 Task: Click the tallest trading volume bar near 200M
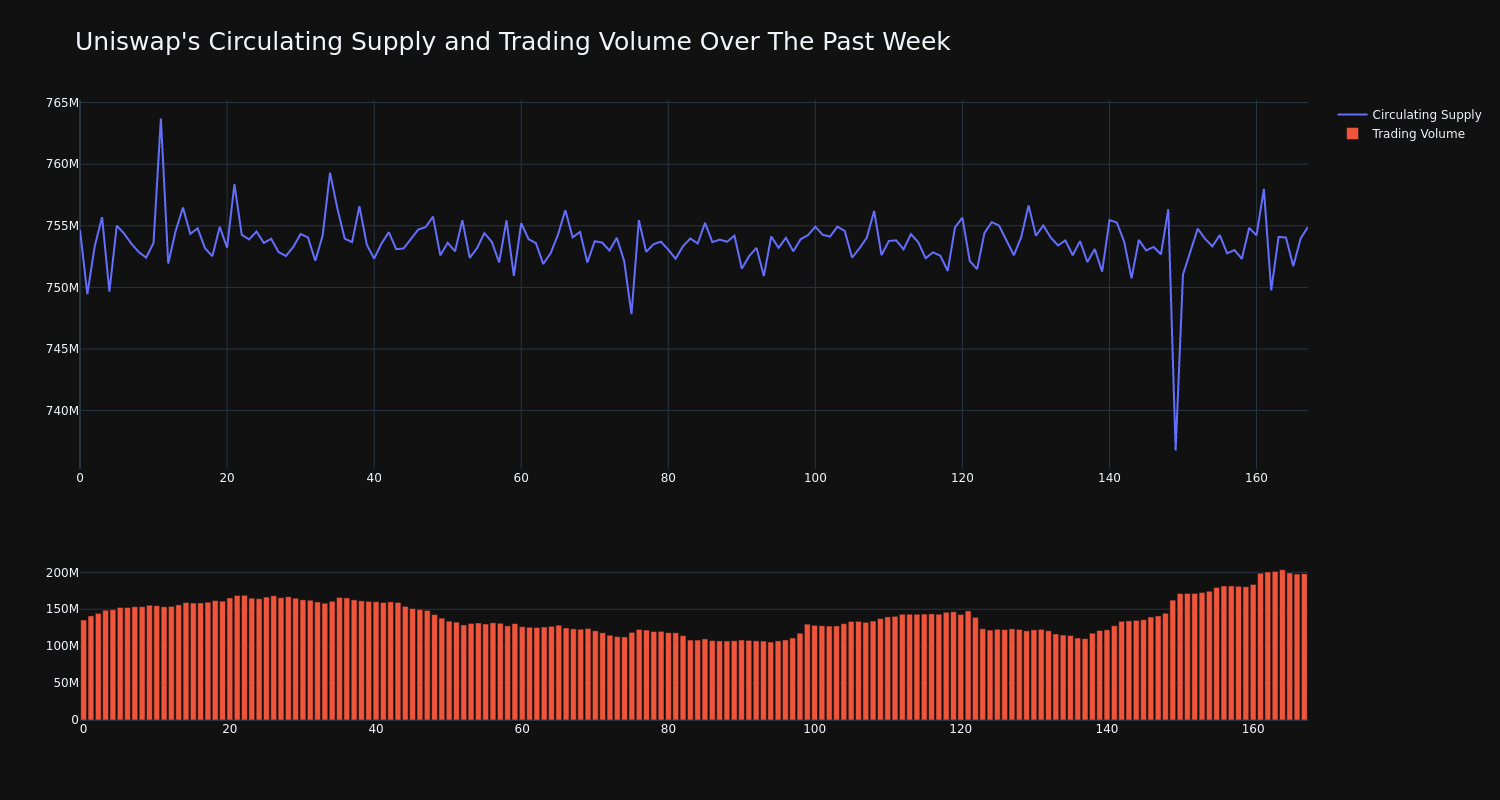point(1283,645)
